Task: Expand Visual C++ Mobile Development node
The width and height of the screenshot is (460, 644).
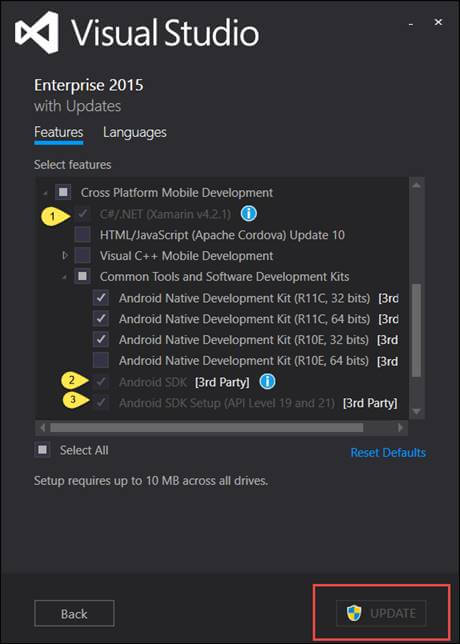Action: [65, 255]
